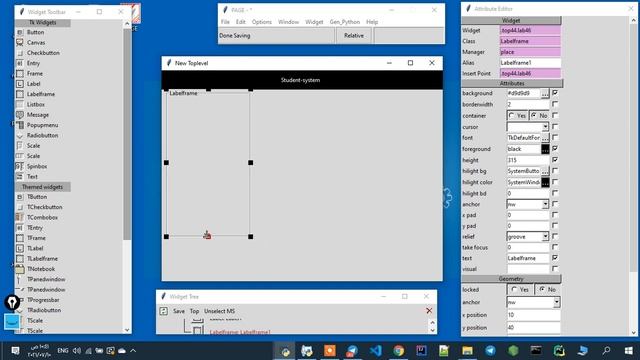Screen dimensions: 640x360
Task: Open the Windows search icon on taskbar
Action: 607,351
